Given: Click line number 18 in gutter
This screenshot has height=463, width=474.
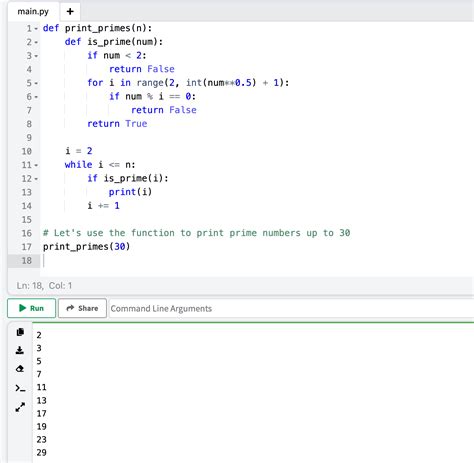Looking at the screenshot, I should click(27, 261).
